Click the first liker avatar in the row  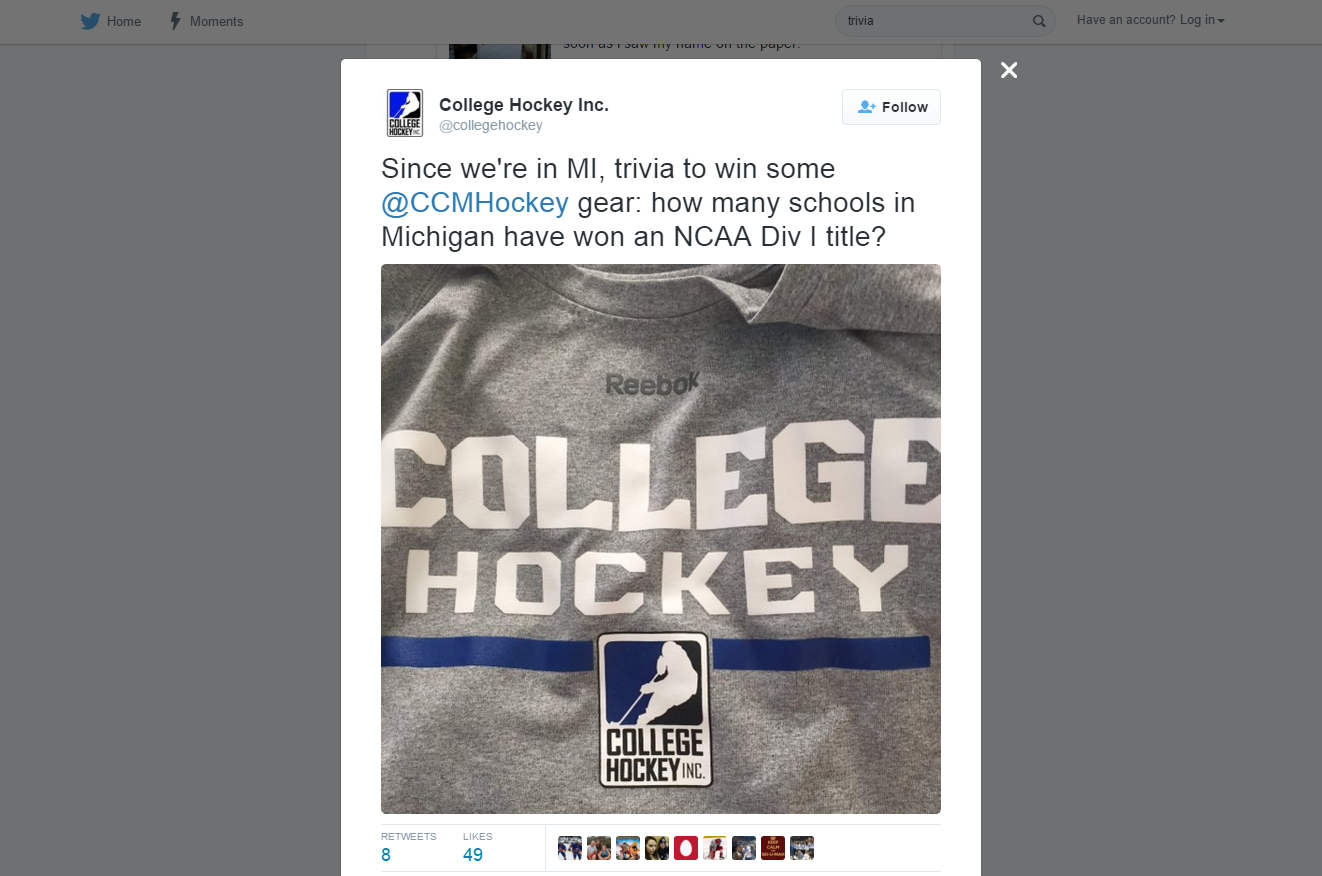570,848
